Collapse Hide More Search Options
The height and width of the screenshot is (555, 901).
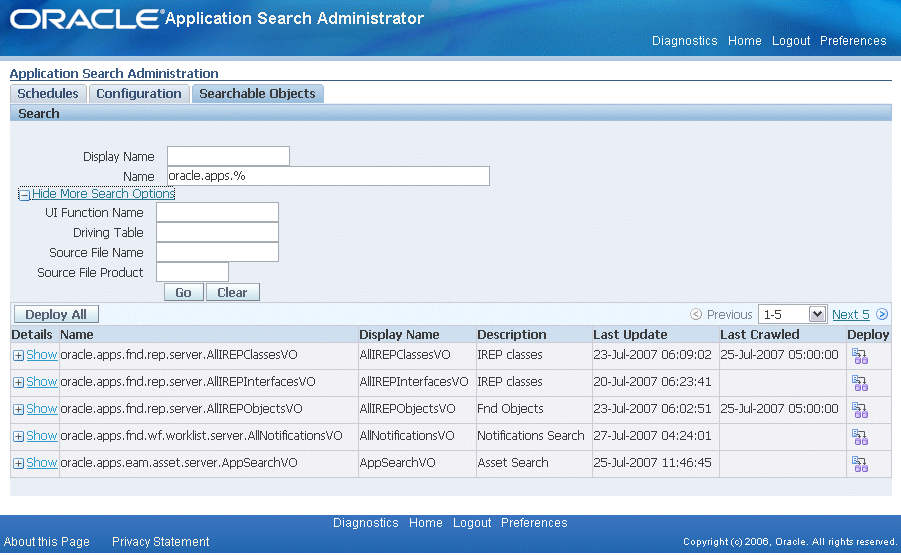coord(97,194)
